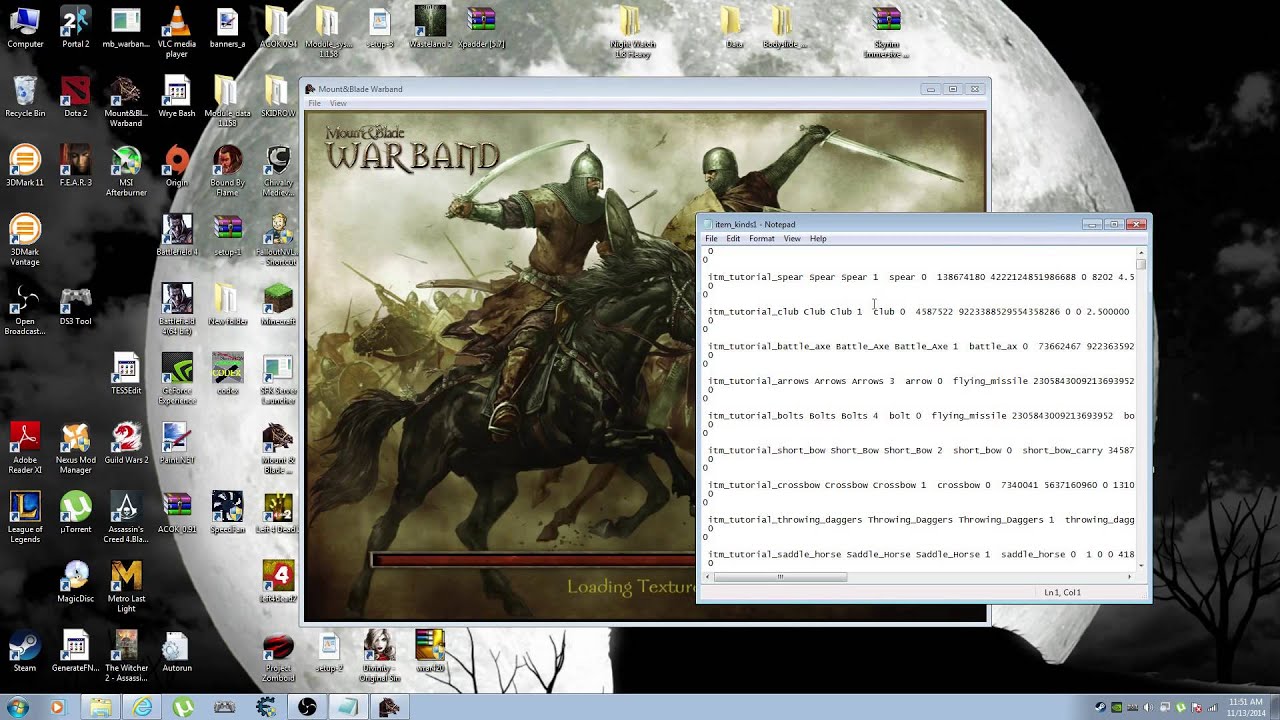Launch VLC media player from desktop
1280x720 pixels.
pyautogui.click(x=176, y=32)
